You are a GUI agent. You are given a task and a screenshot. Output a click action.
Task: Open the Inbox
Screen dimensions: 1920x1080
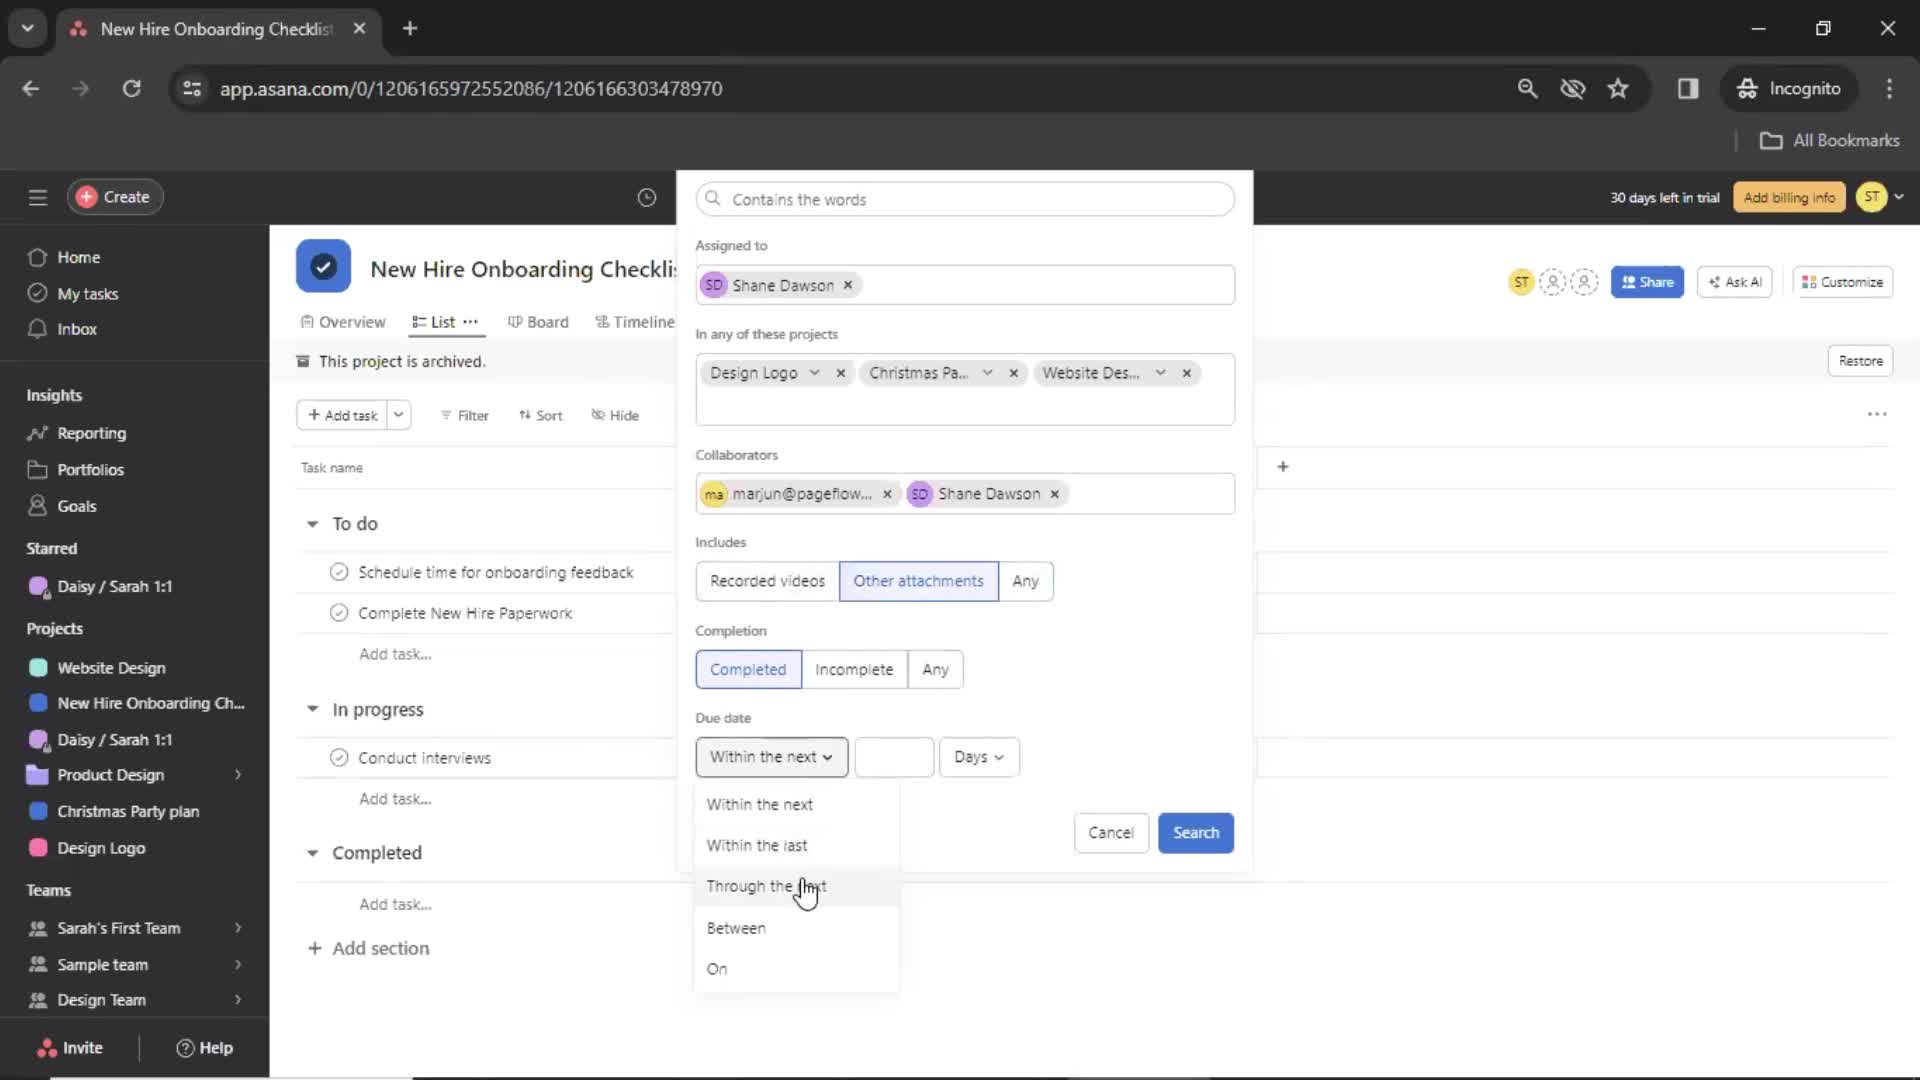76,329
